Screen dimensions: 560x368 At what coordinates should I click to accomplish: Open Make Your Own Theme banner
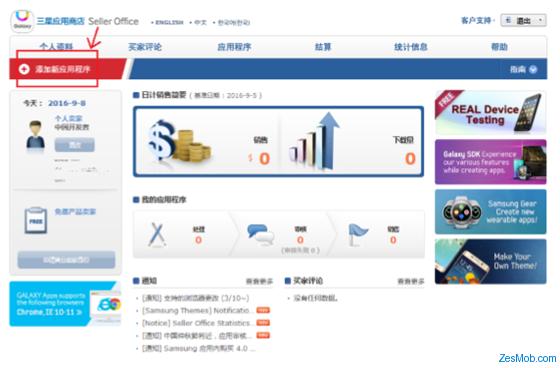pos(490,261)
